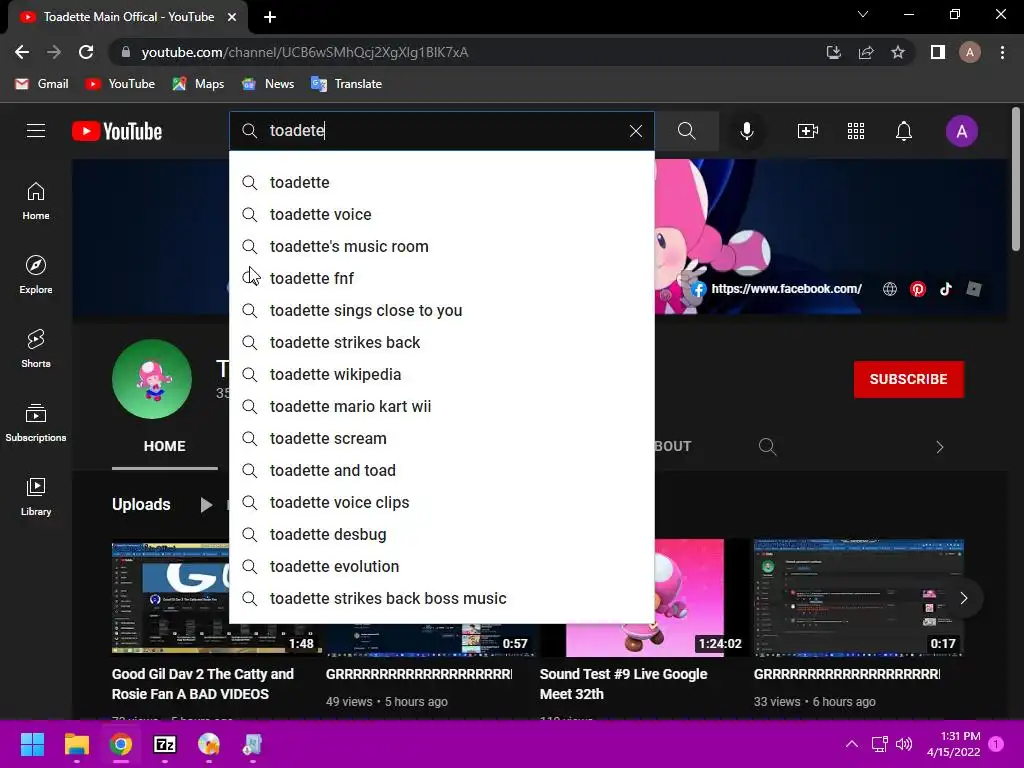The height and width of the screenshot is (768, 1024).
Task: Choose suggestion "toadette desbug"
Action: 442,534
